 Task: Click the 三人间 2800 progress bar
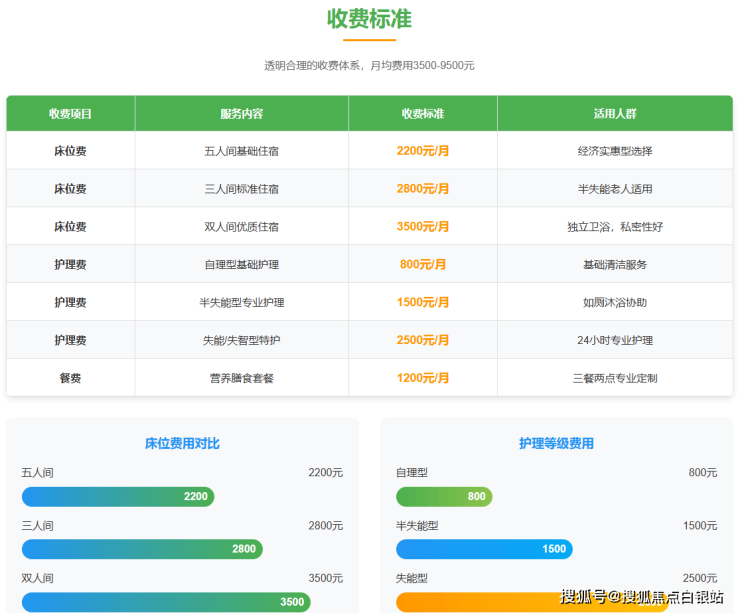(142, 549)
